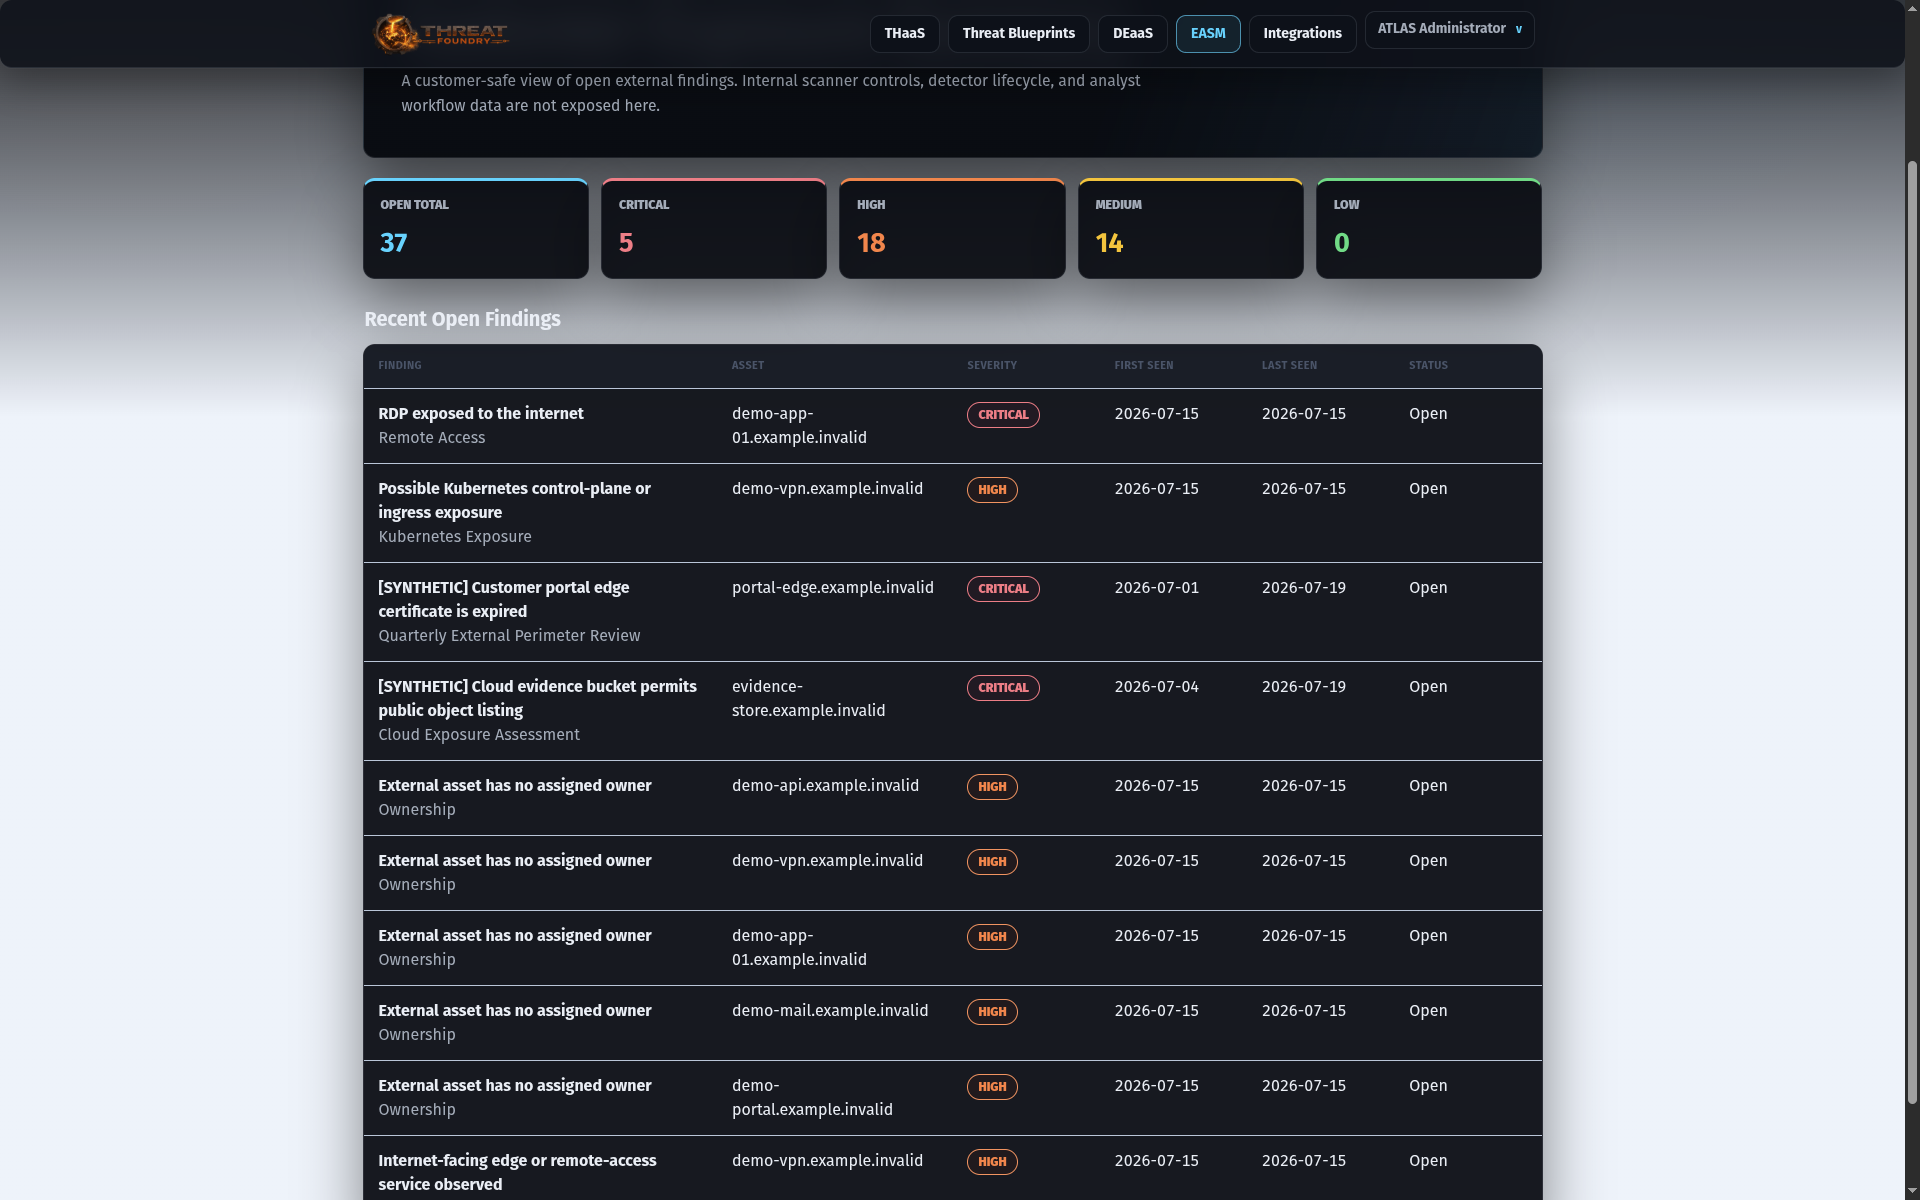Image resolution: width=1920 pixels, height=1200 pixels.
Task: Click the Status column header
Action: coord(1428,366)
